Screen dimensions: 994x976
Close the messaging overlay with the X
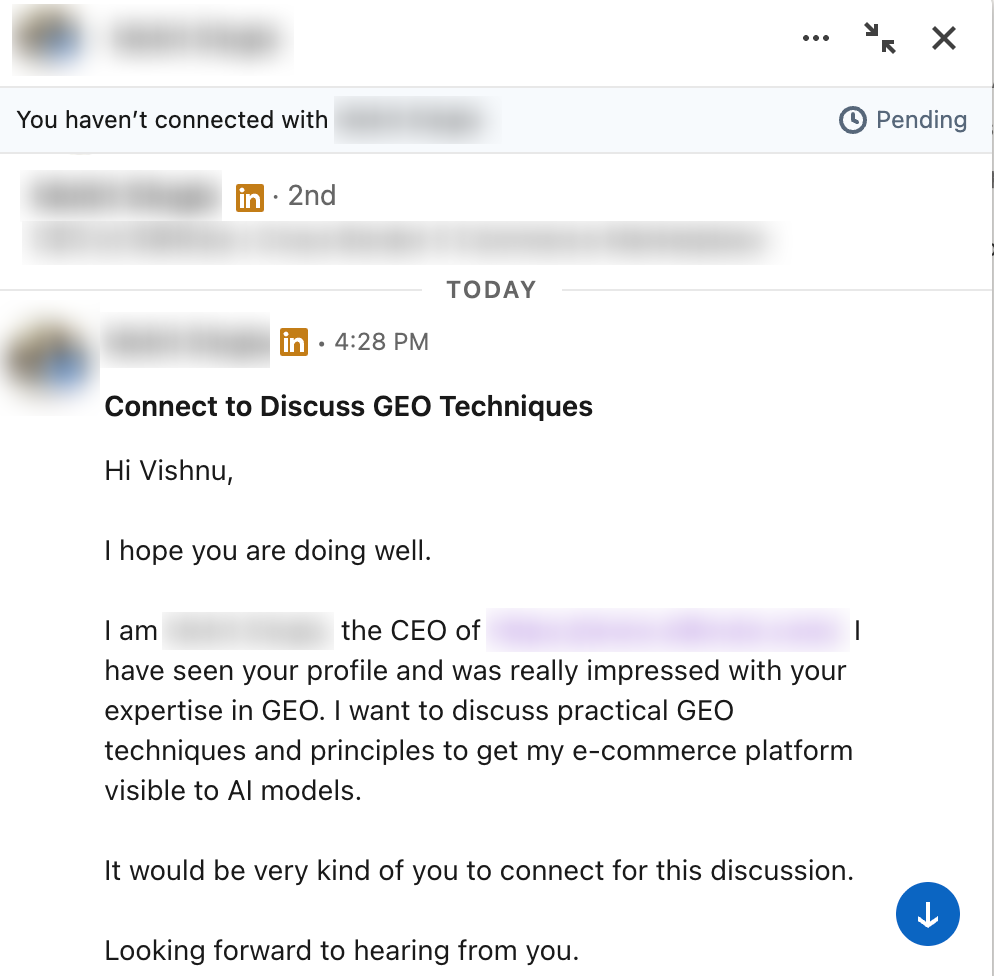pyautogui.click(x=942, y=38)
